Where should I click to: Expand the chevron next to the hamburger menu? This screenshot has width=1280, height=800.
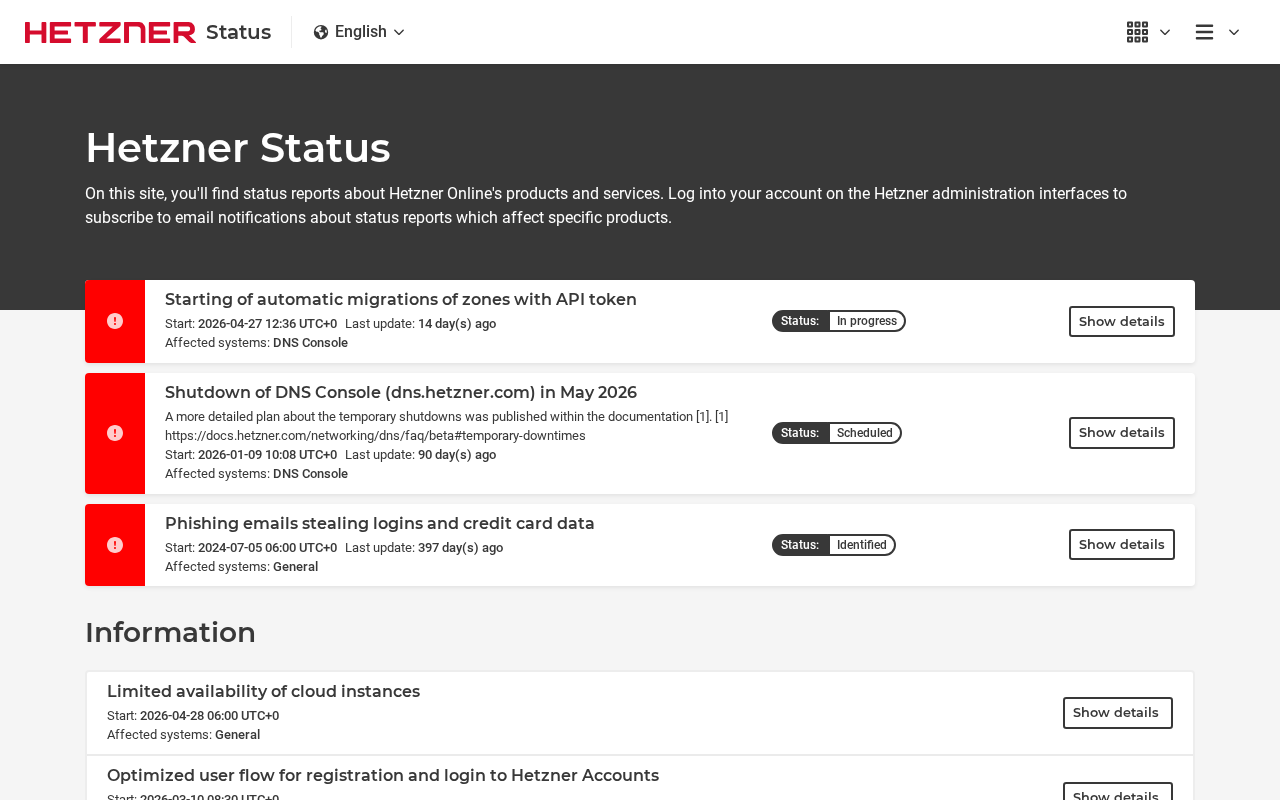click(x=1234, y=32)
